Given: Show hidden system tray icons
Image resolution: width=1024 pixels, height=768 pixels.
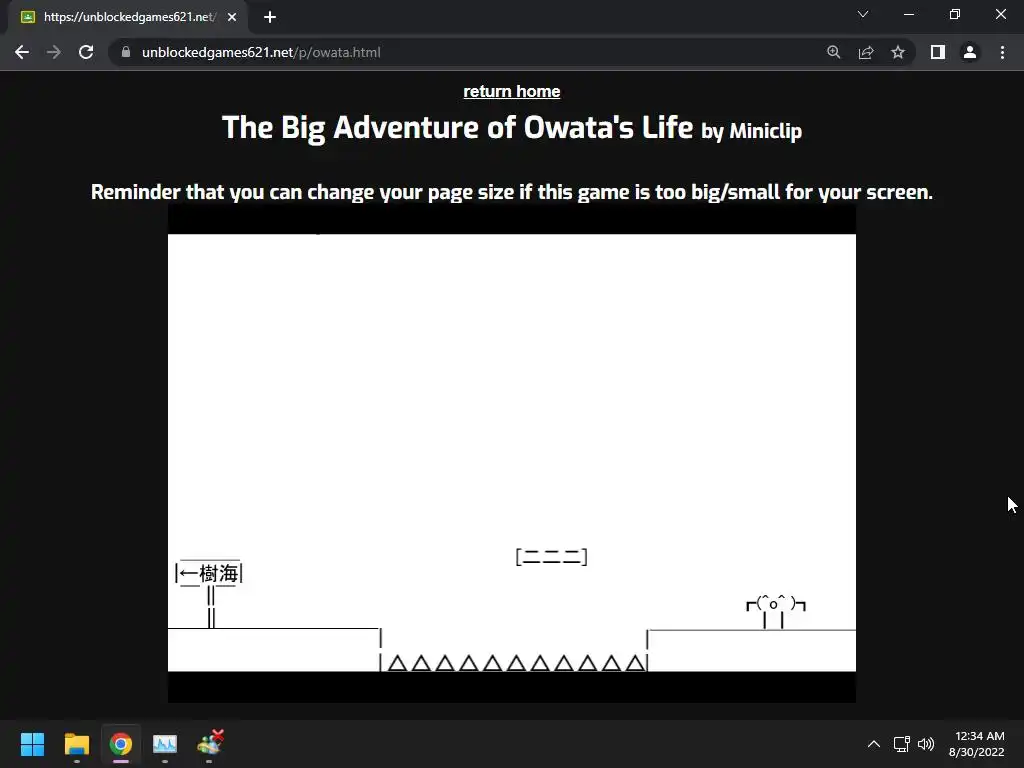Looking at the screenshot, I should [874, 744].
